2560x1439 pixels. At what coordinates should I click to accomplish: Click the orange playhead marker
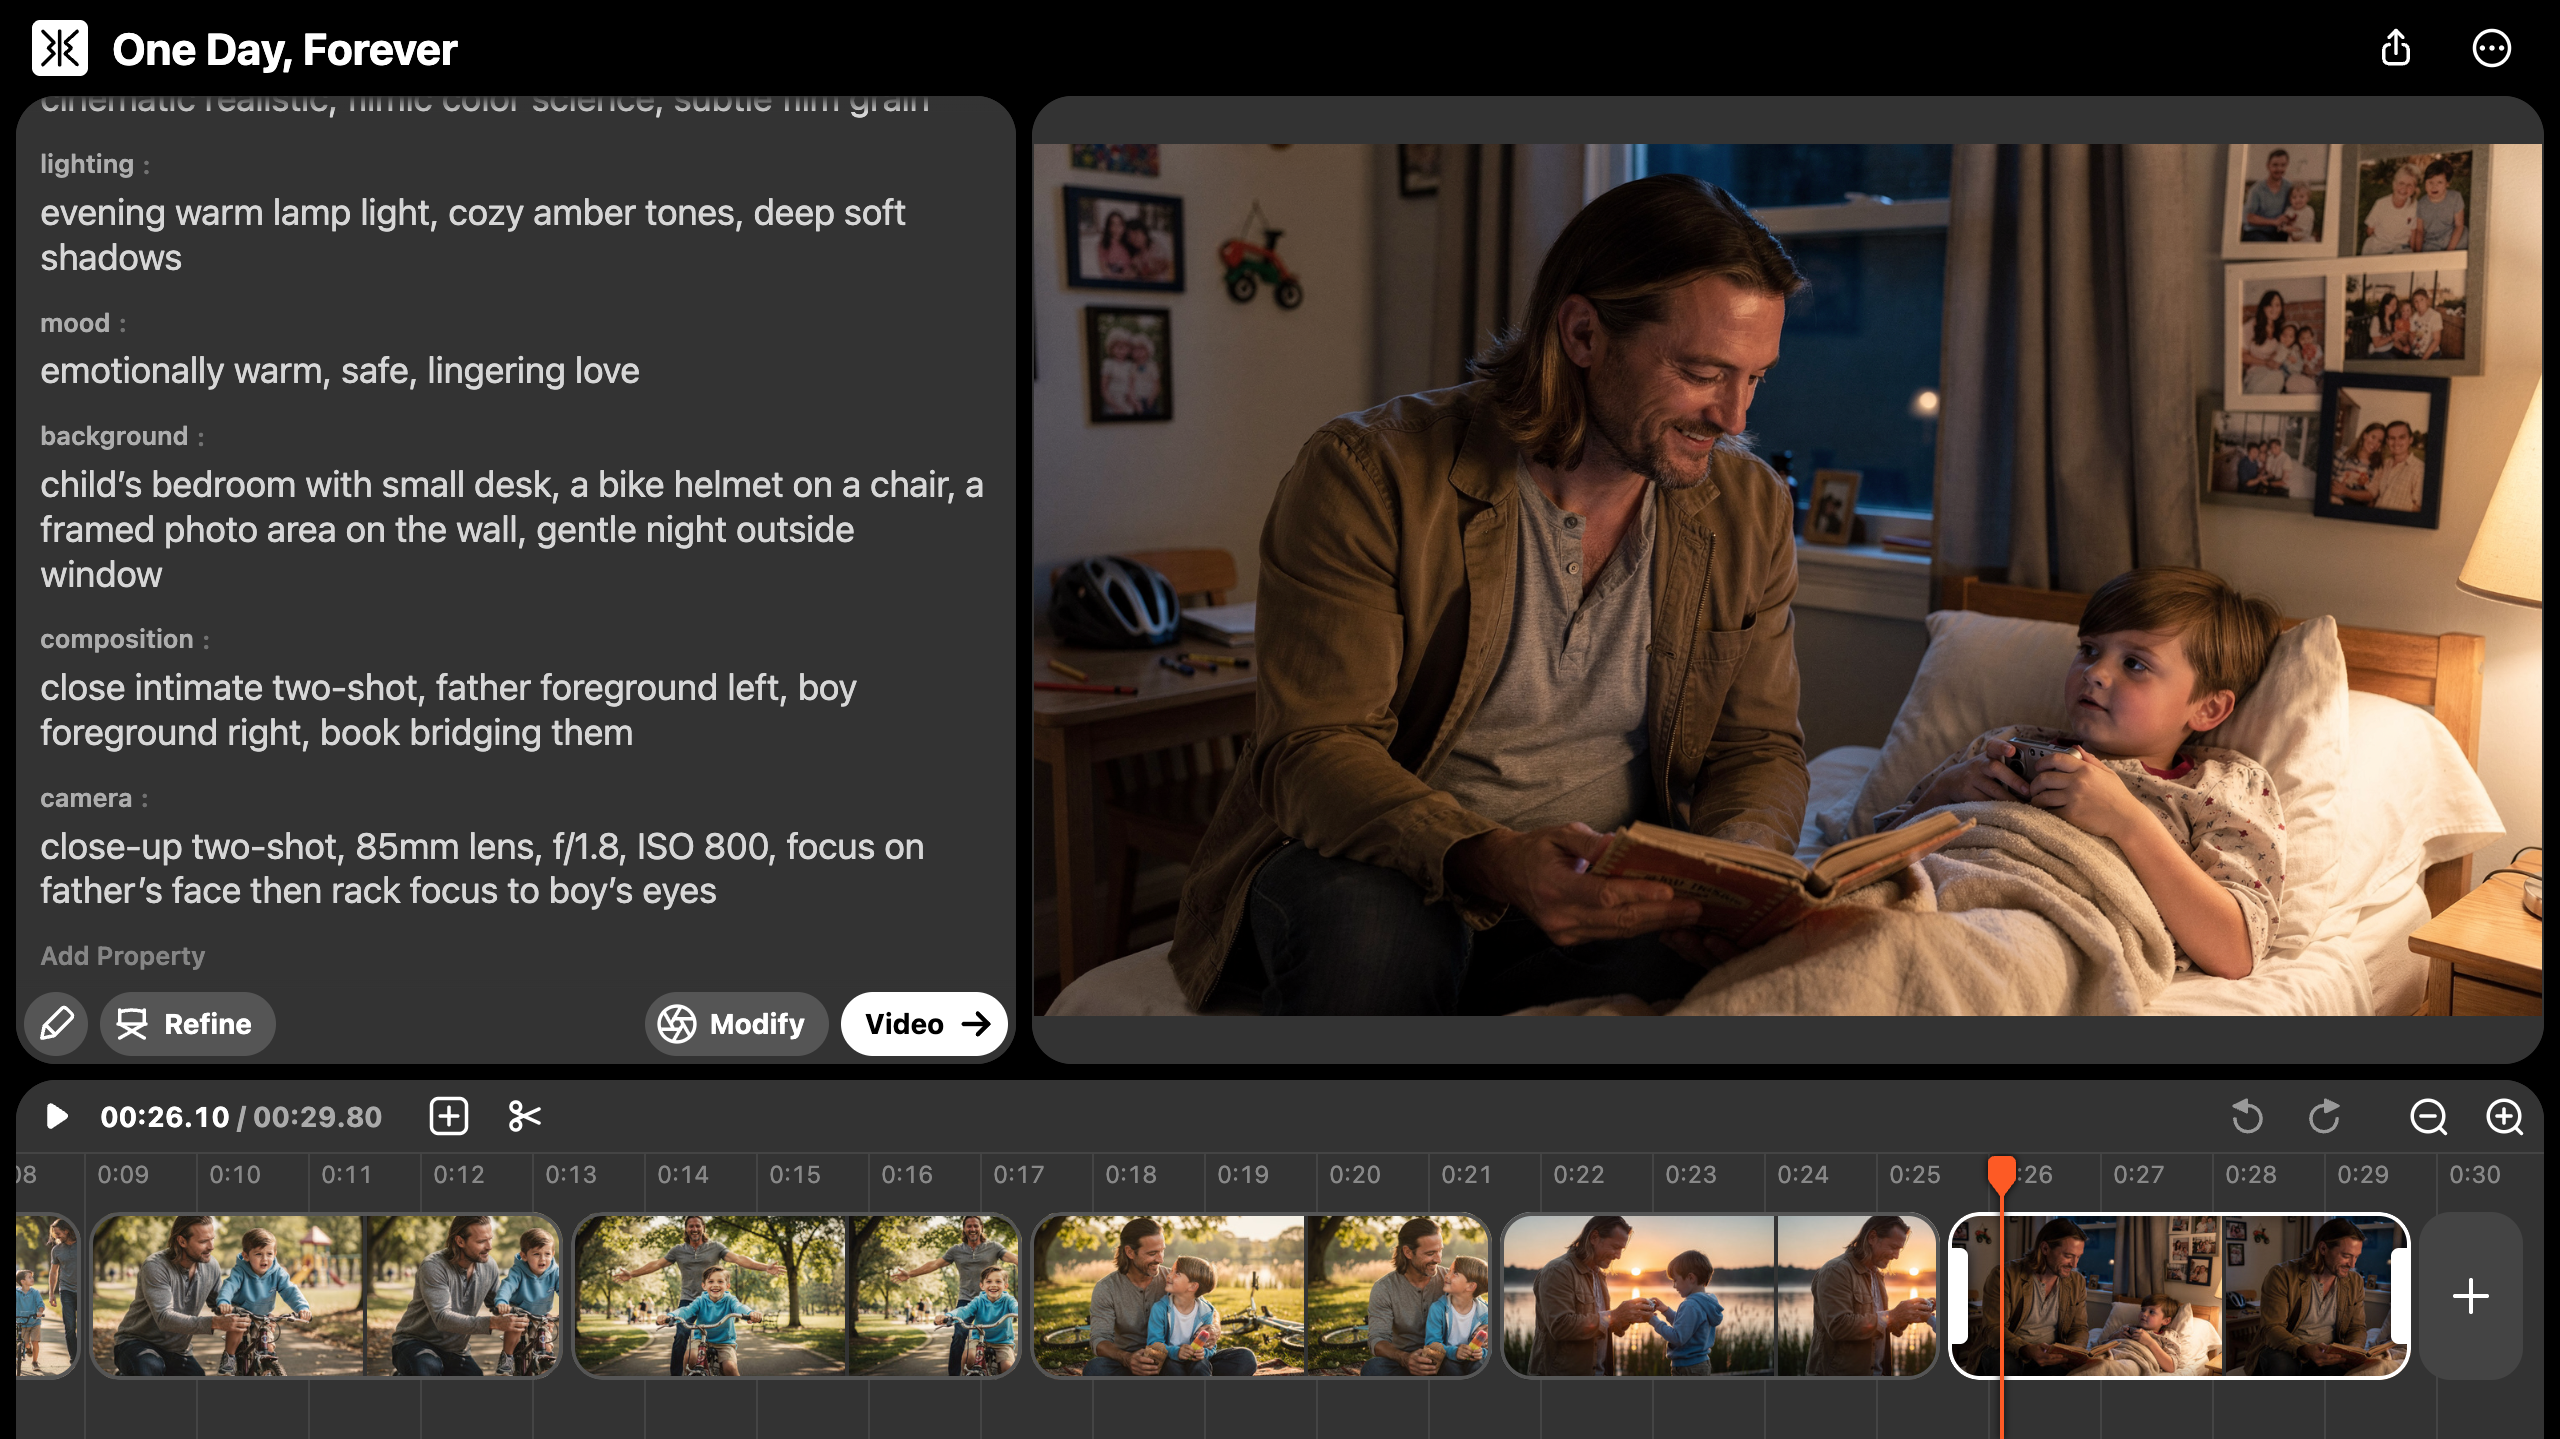[x=2001, y=1172]
